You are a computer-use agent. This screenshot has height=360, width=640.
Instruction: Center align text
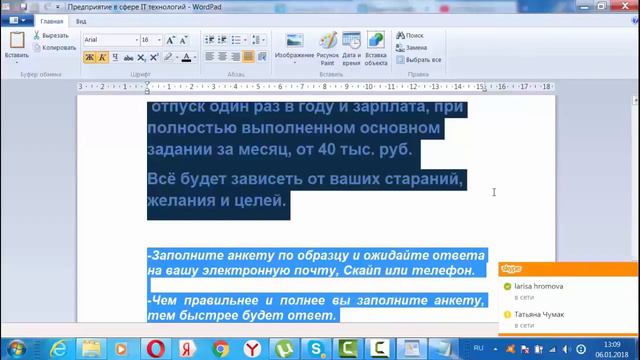(222, 56)
